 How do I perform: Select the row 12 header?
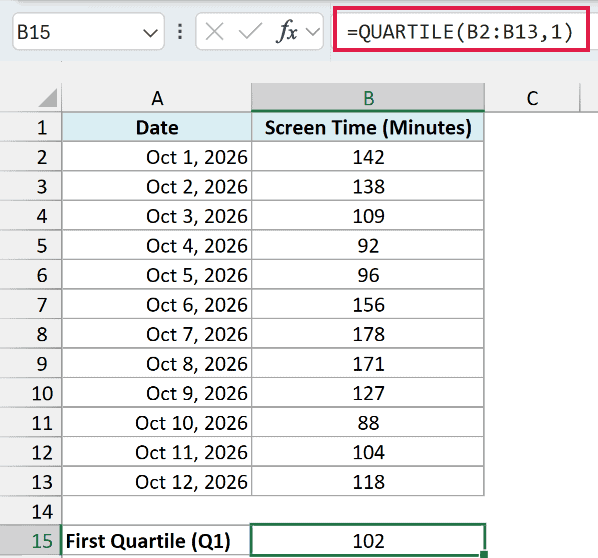click(x=31, y=452)
